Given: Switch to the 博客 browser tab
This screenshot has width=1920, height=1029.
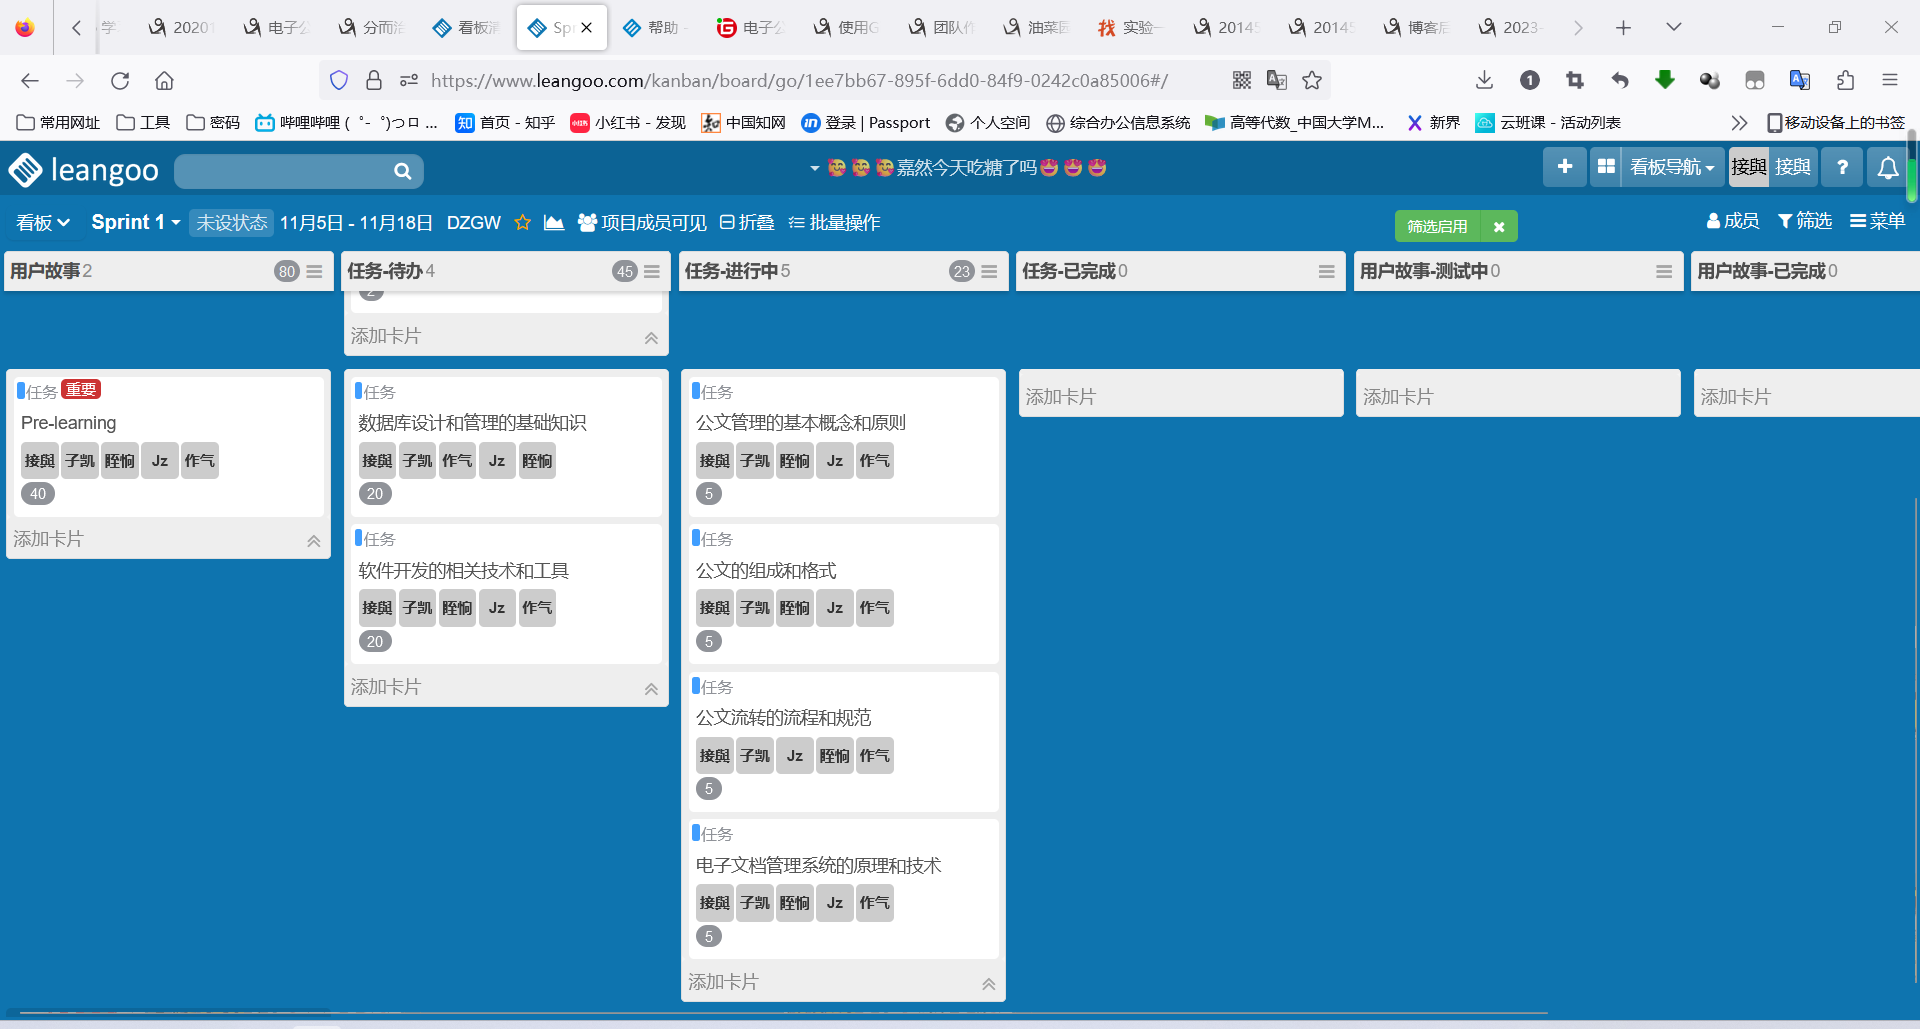Looking at the screenshot, I should tap(1415, 27).
